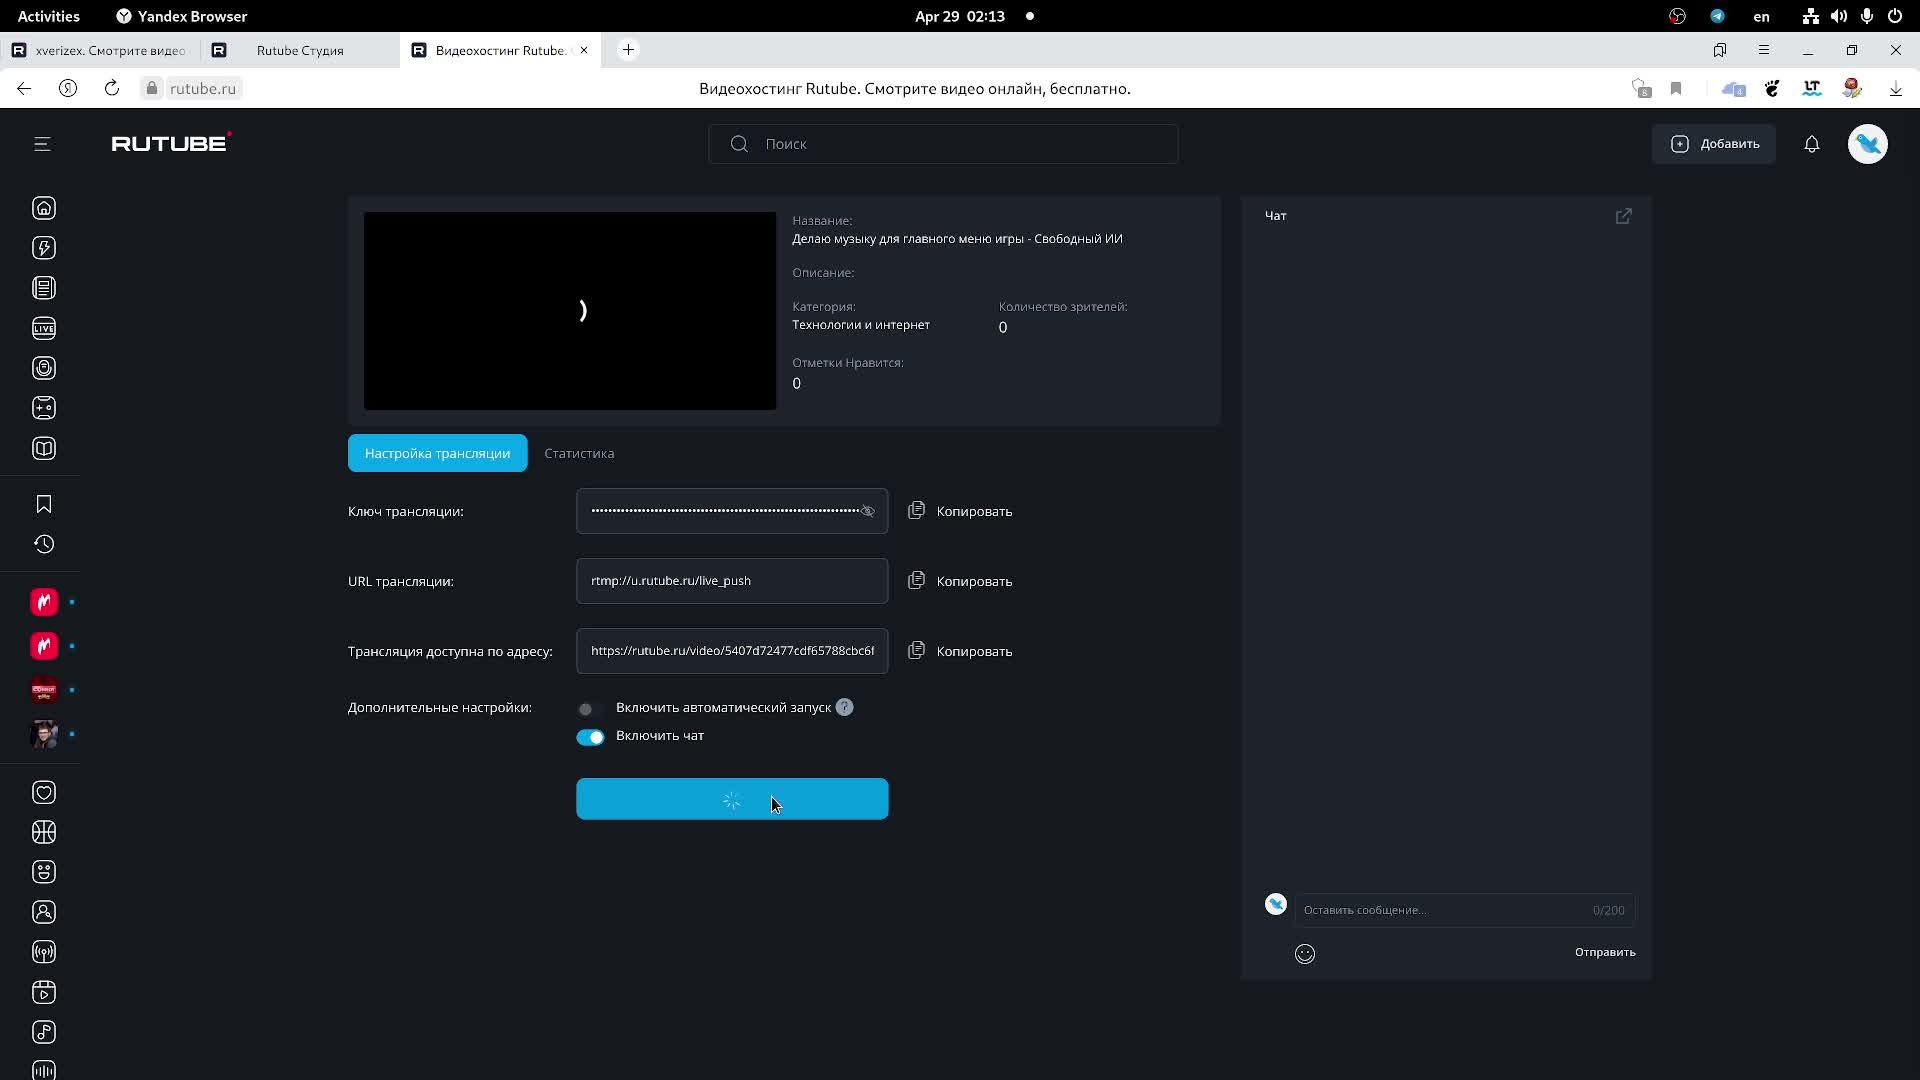Switch to Rutube Студия browser tab
Image resolution: width=1920 pixels, height=1080 pixels.
[x=299, y=50]
